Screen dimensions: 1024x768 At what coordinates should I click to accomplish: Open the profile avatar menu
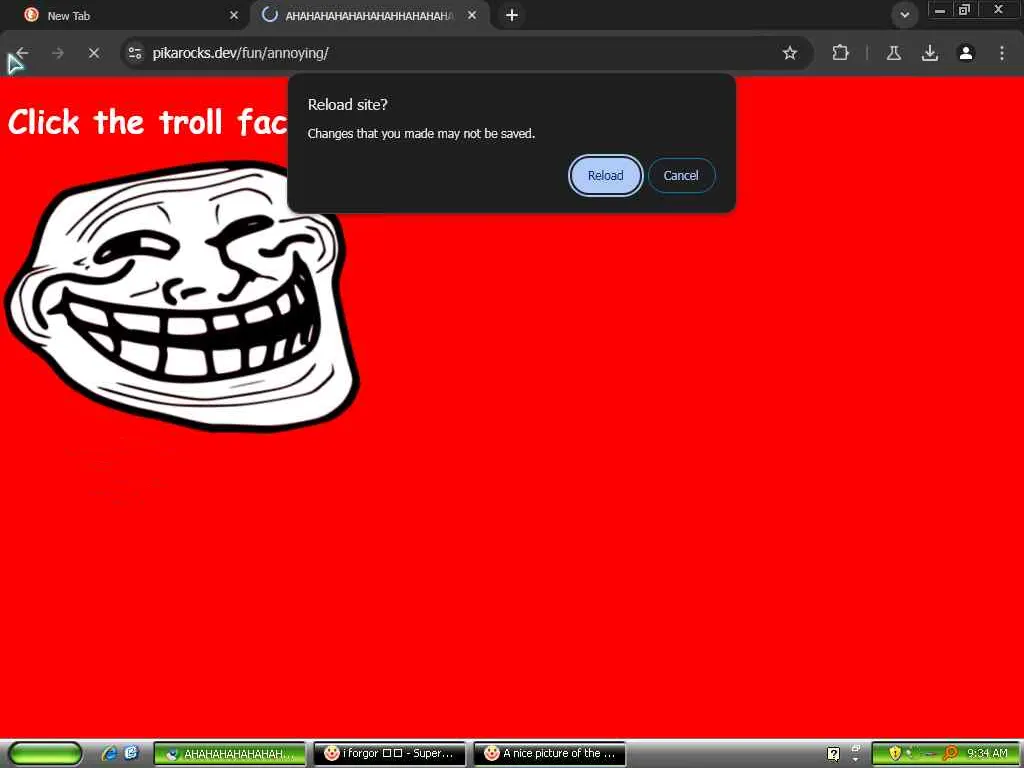pos(966,53)
